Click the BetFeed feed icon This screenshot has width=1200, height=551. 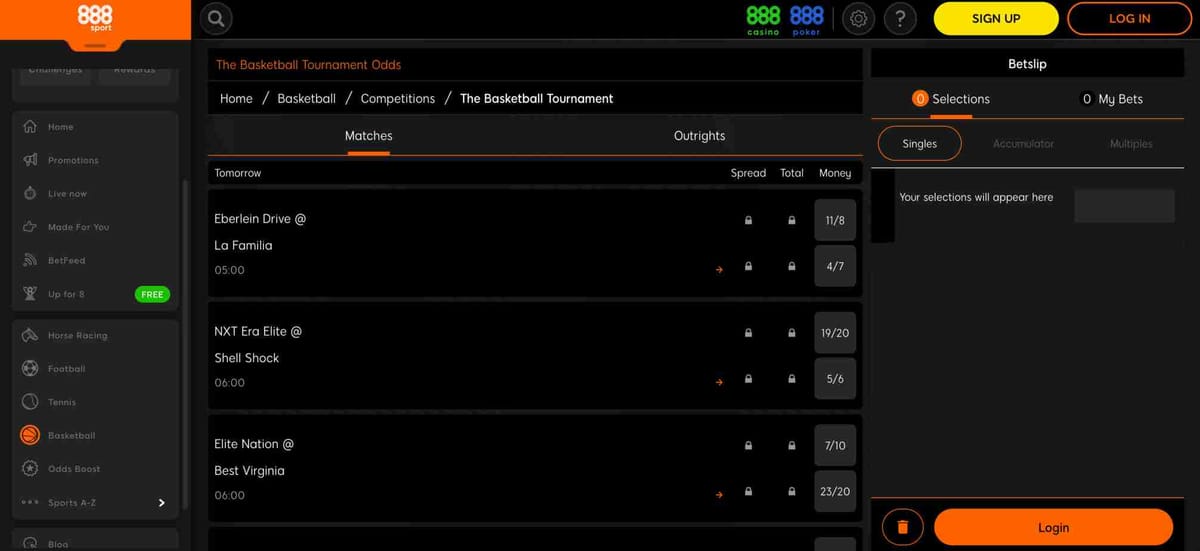(x=30, y=260)
